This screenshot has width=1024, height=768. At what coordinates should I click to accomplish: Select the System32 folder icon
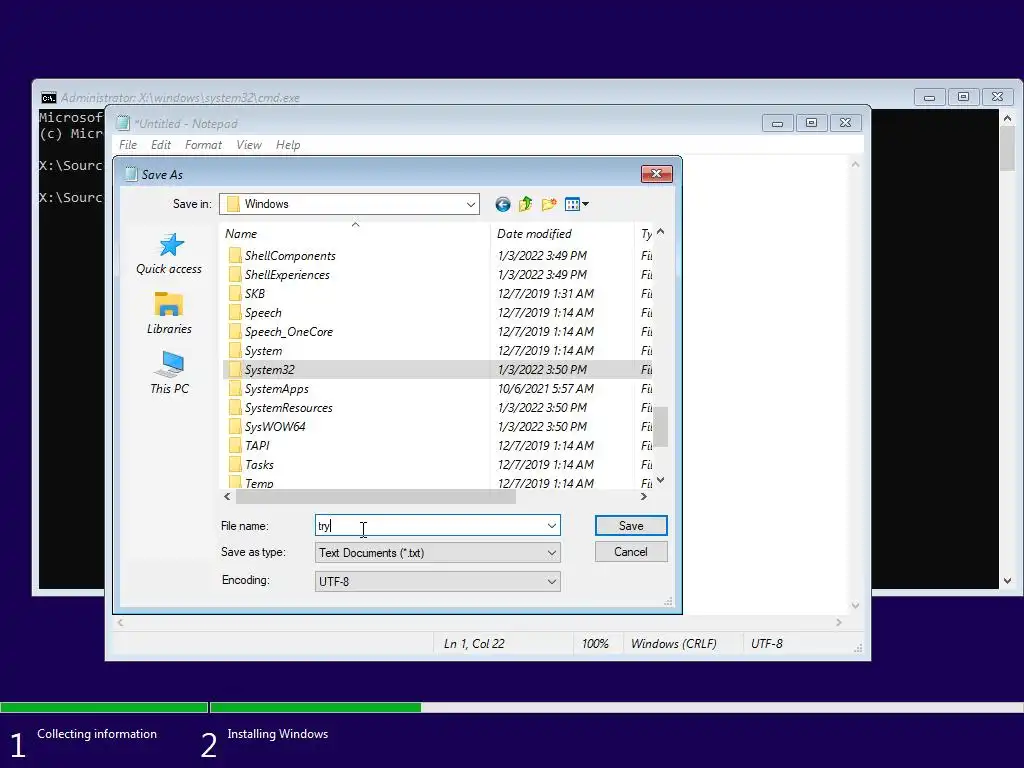coord(234,370)
